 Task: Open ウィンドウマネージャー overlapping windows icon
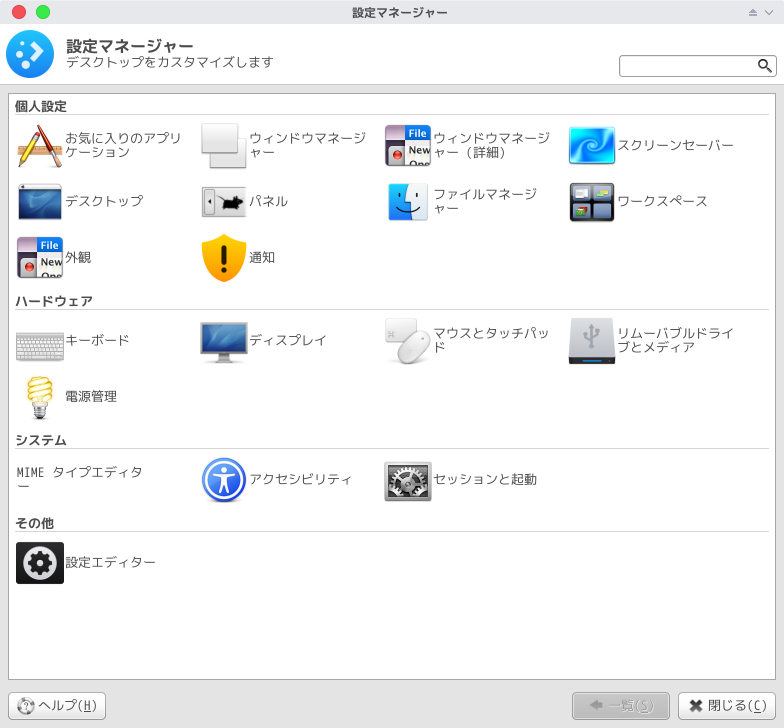click(x=224, y=146)
